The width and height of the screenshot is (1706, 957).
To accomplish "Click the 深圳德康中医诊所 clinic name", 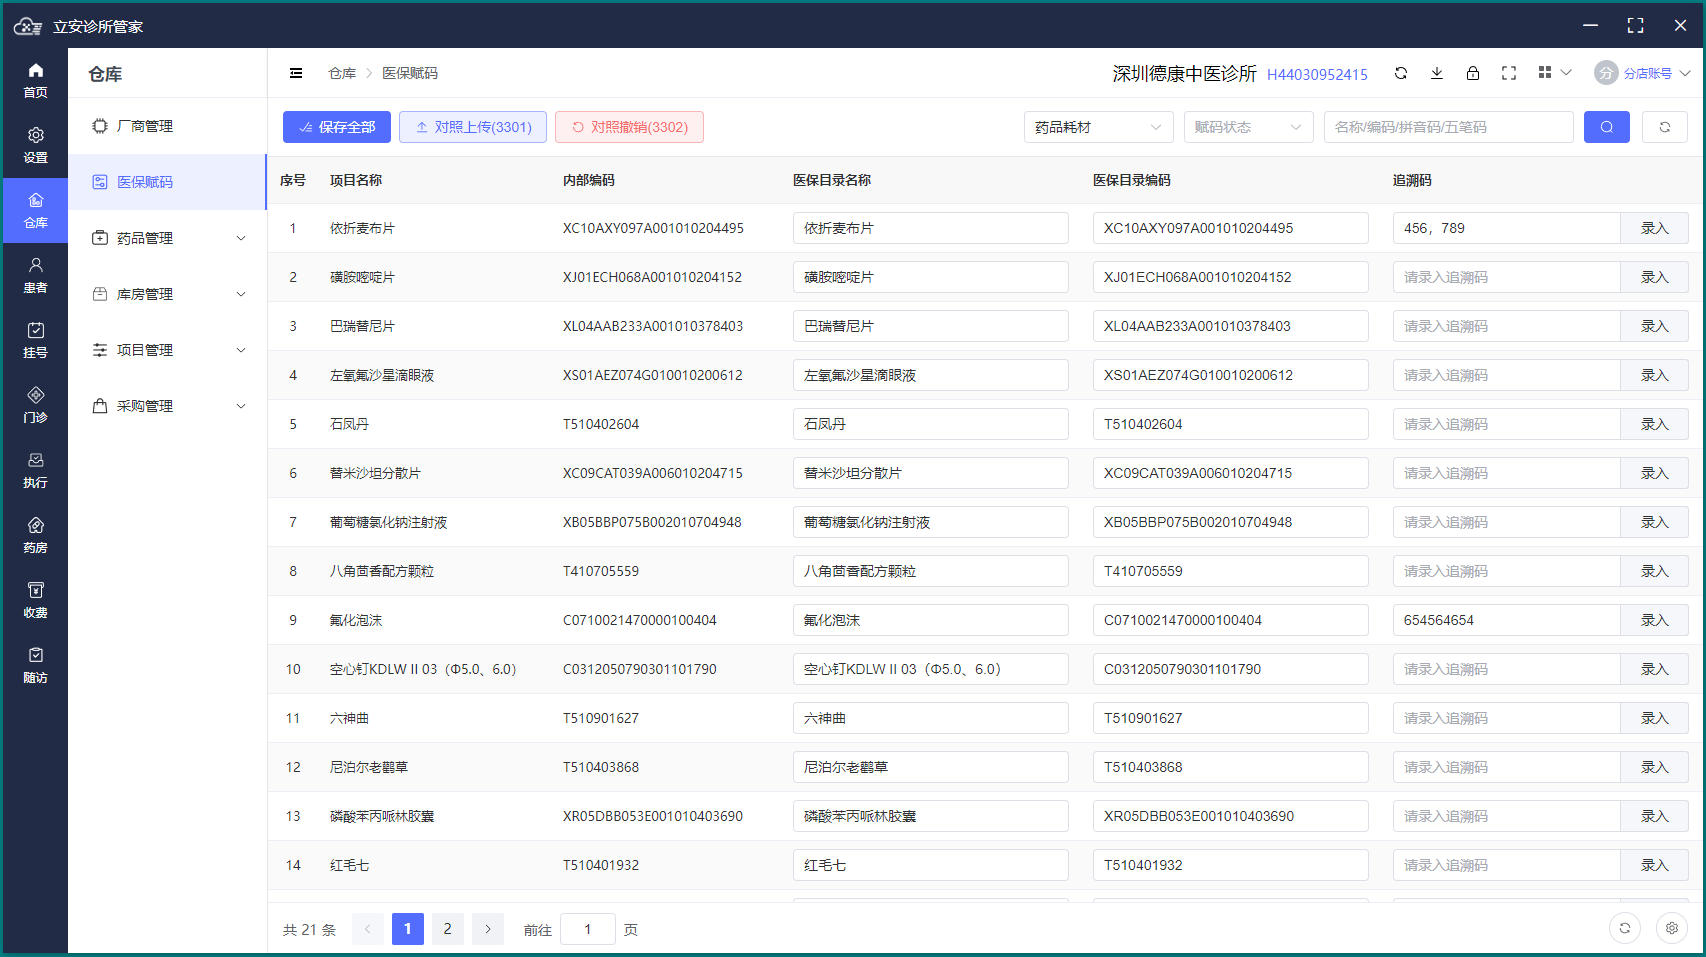I will 1184,73.
